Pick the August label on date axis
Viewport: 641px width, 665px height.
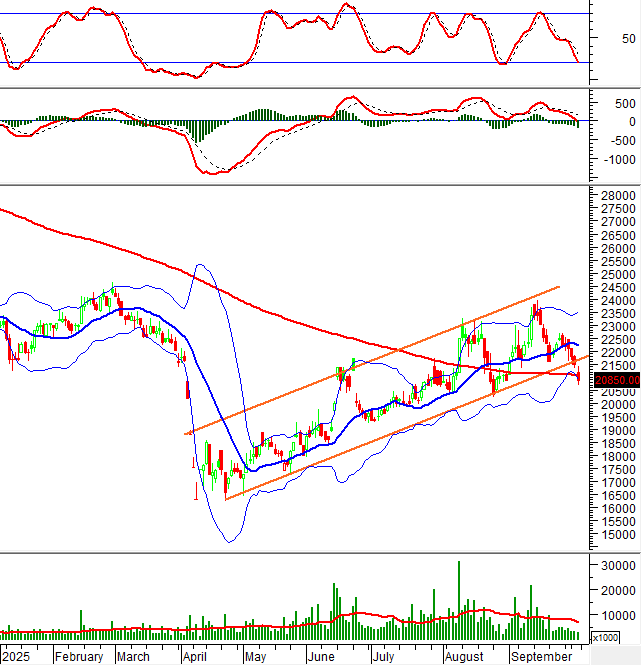pyautogui.click(x=462, y=657)
